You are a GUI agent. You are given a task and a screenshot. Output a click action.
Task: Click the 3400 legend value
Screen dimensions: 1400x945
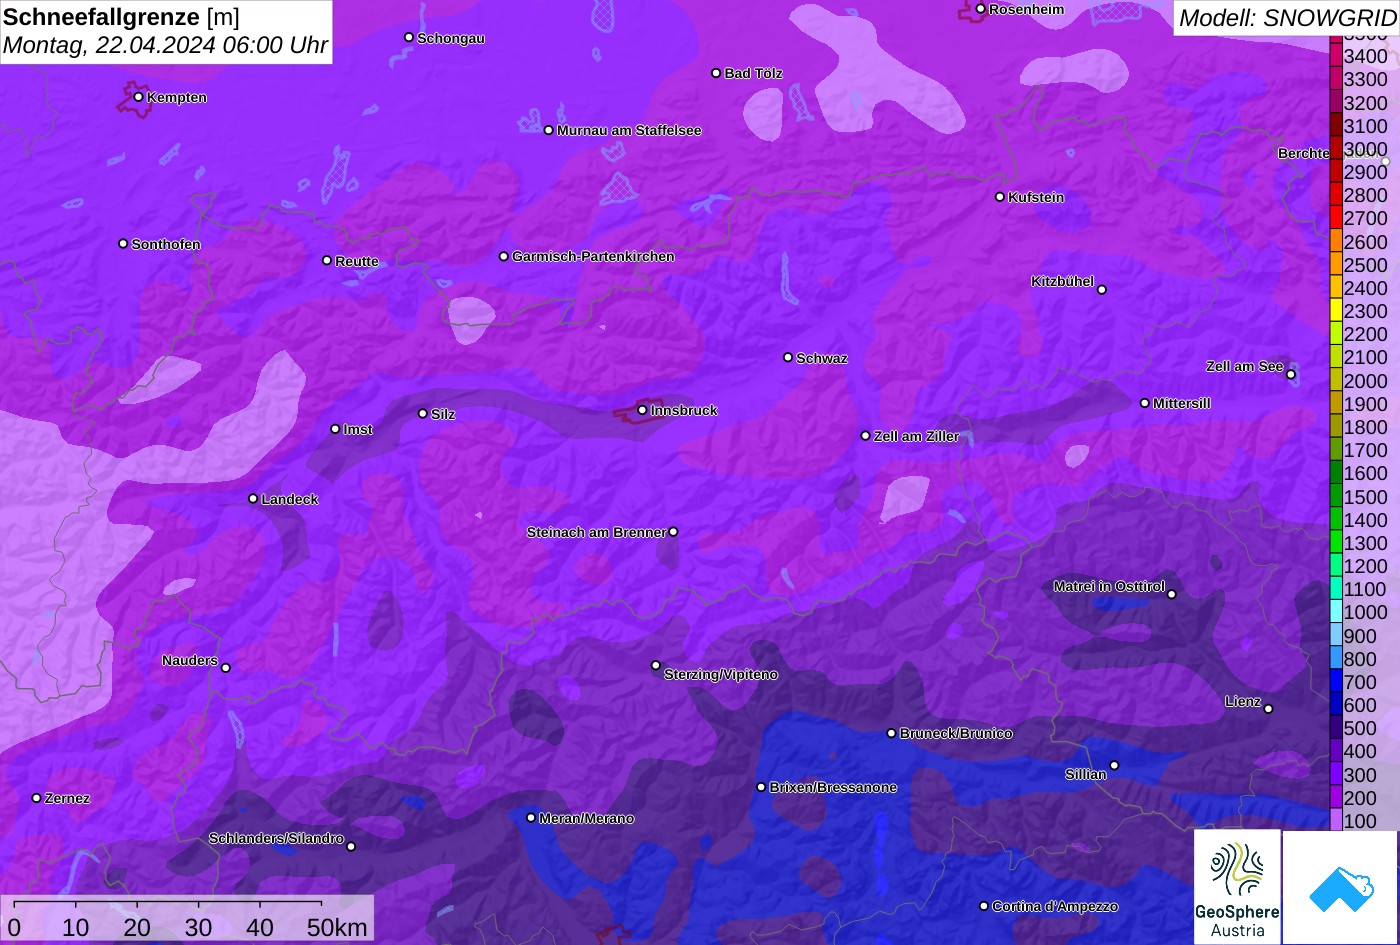click(1366, 56)
